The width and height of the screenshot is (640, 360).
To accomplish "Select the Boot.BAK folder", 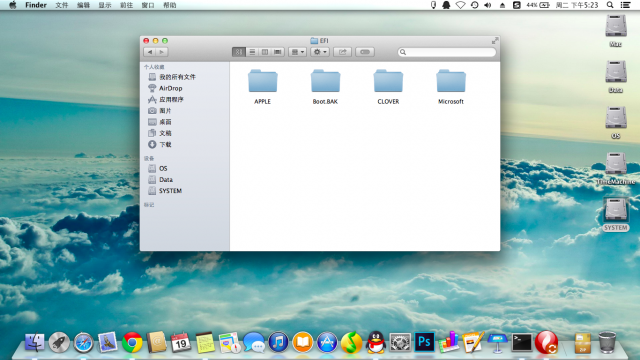I will click(325, 87).
